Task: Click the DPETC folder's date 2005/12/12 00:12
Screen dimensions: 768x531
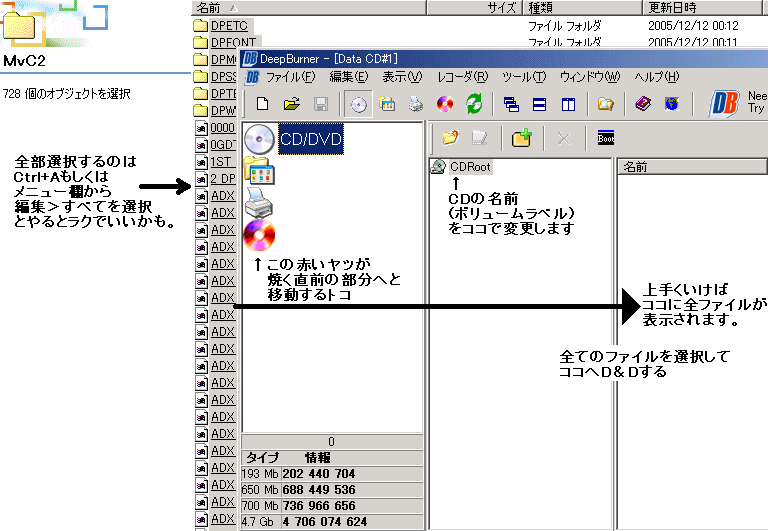Action: coord(693,25)
